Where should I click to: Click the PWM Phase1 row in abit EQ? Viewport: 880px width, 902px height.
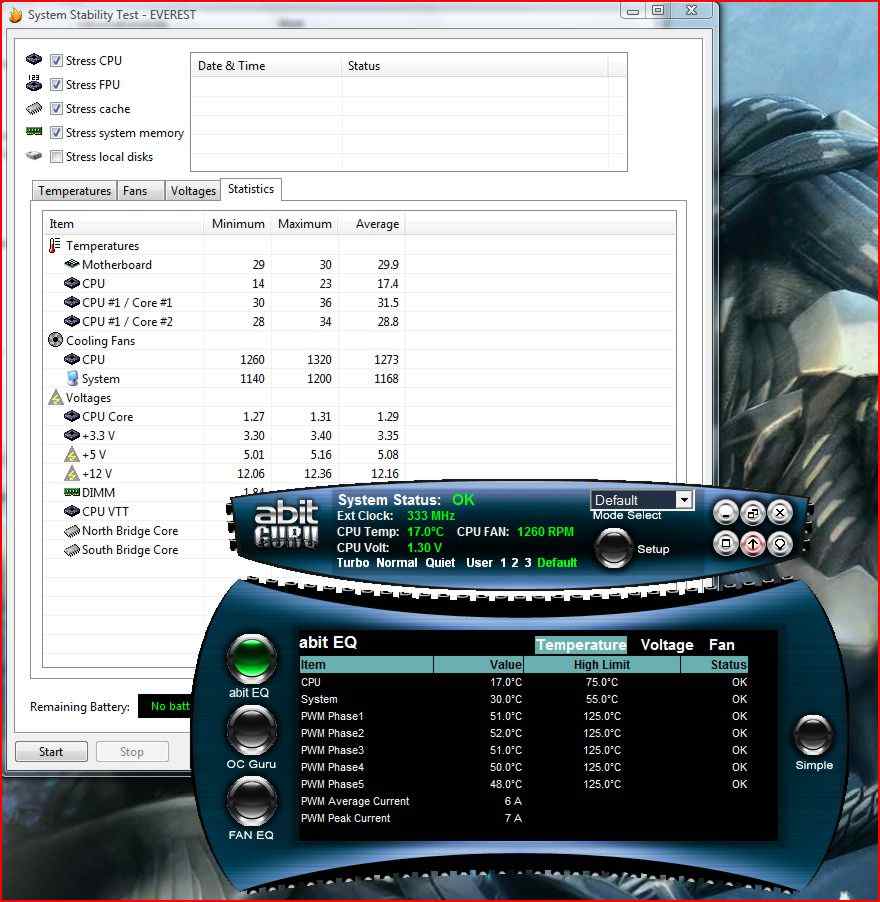click(524, 716)
